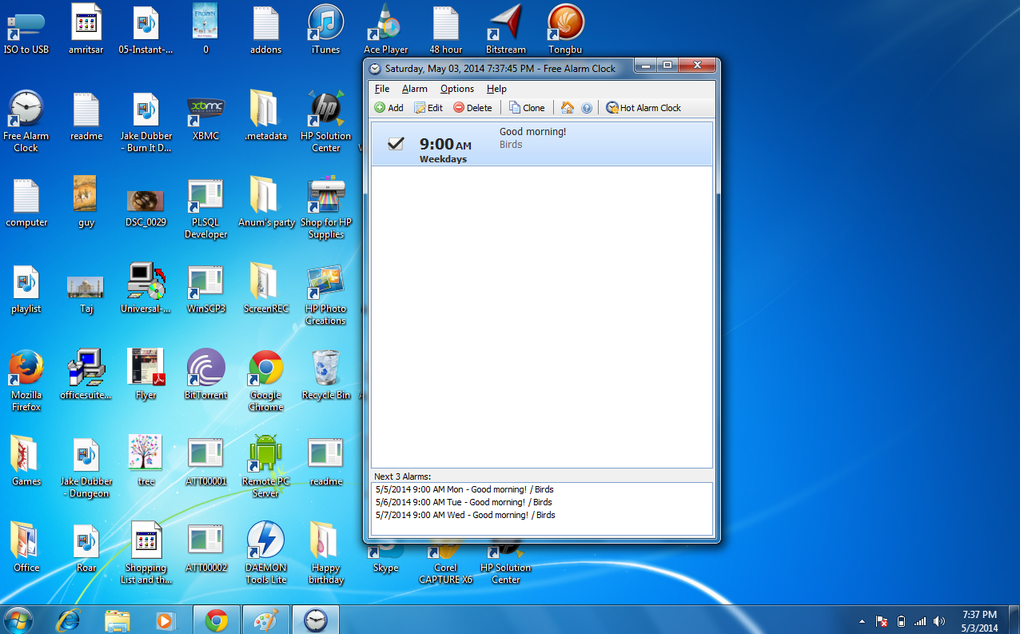Delete the selected alarm
This screenshot has width=1024, height=634.
472,108
